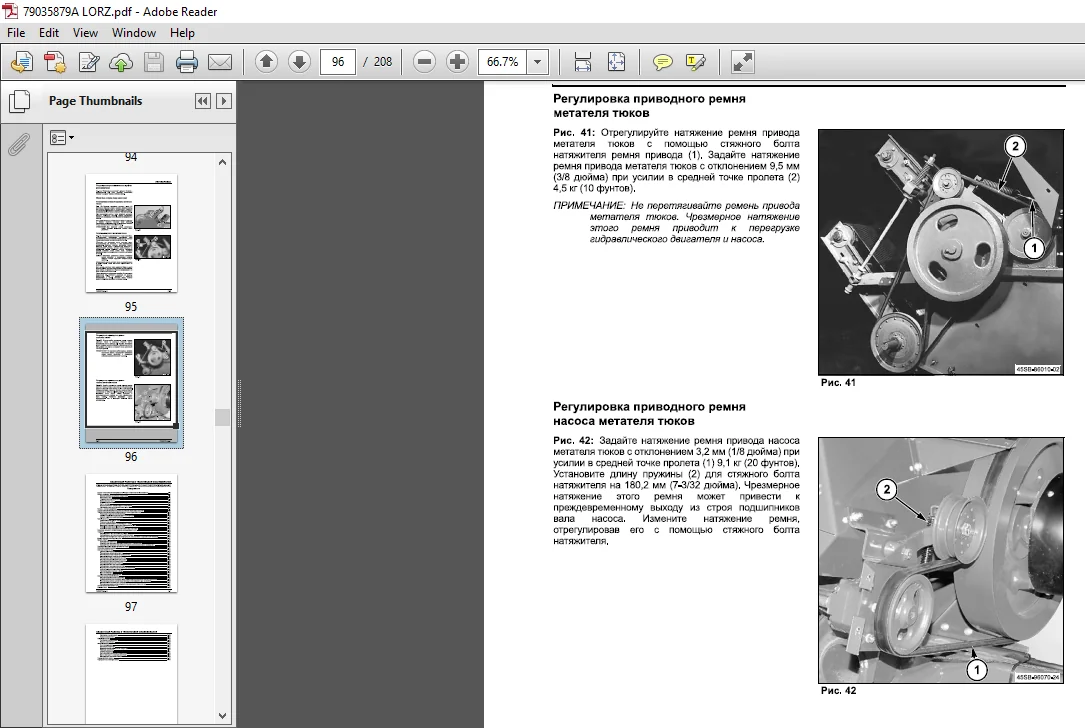Open the Attachments paperclip panel

coord(19,145)
